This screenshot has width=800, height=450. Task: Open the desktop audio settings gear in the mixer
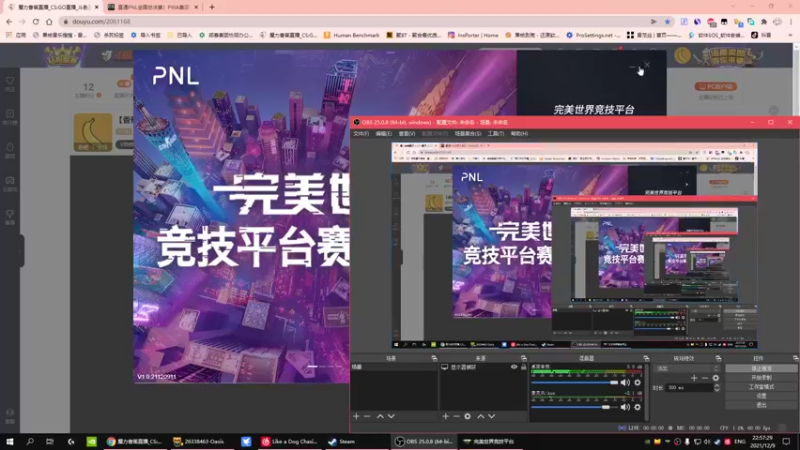point(637,383)
